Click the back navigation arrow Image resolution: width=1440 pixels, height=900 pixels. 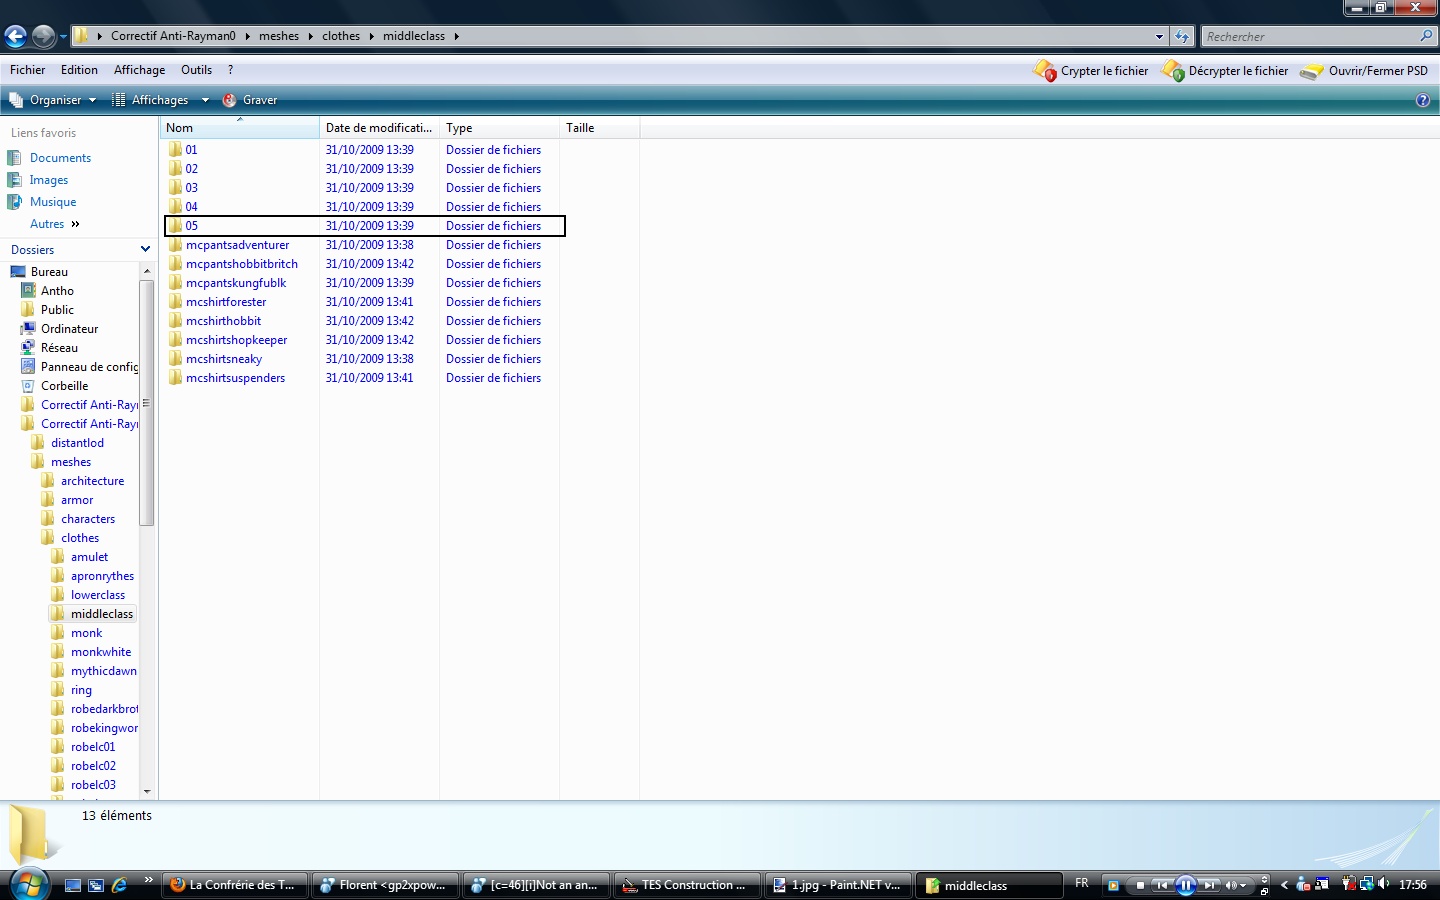[x=16, y=37]
